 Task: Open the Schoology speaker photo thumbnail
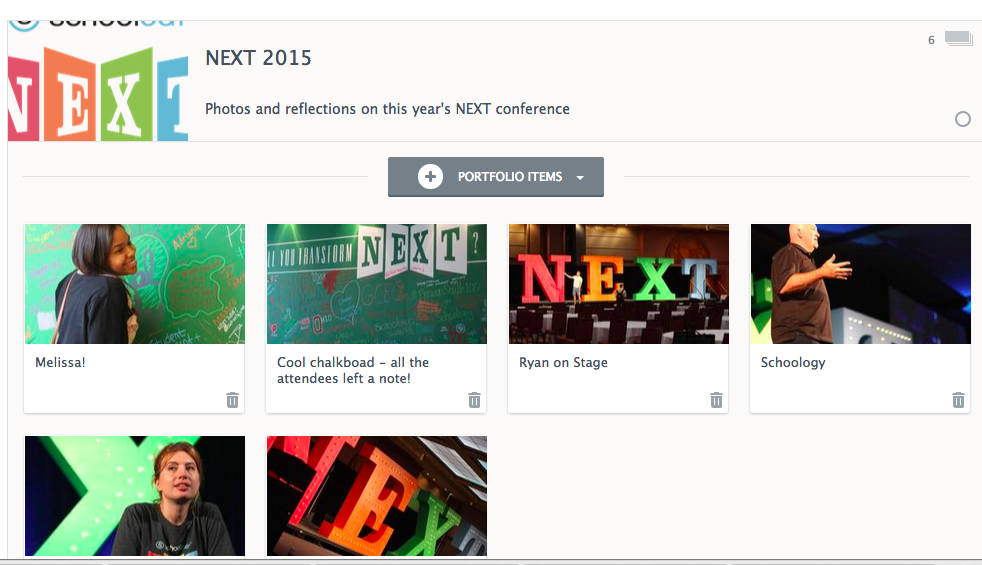coord(860,284)
